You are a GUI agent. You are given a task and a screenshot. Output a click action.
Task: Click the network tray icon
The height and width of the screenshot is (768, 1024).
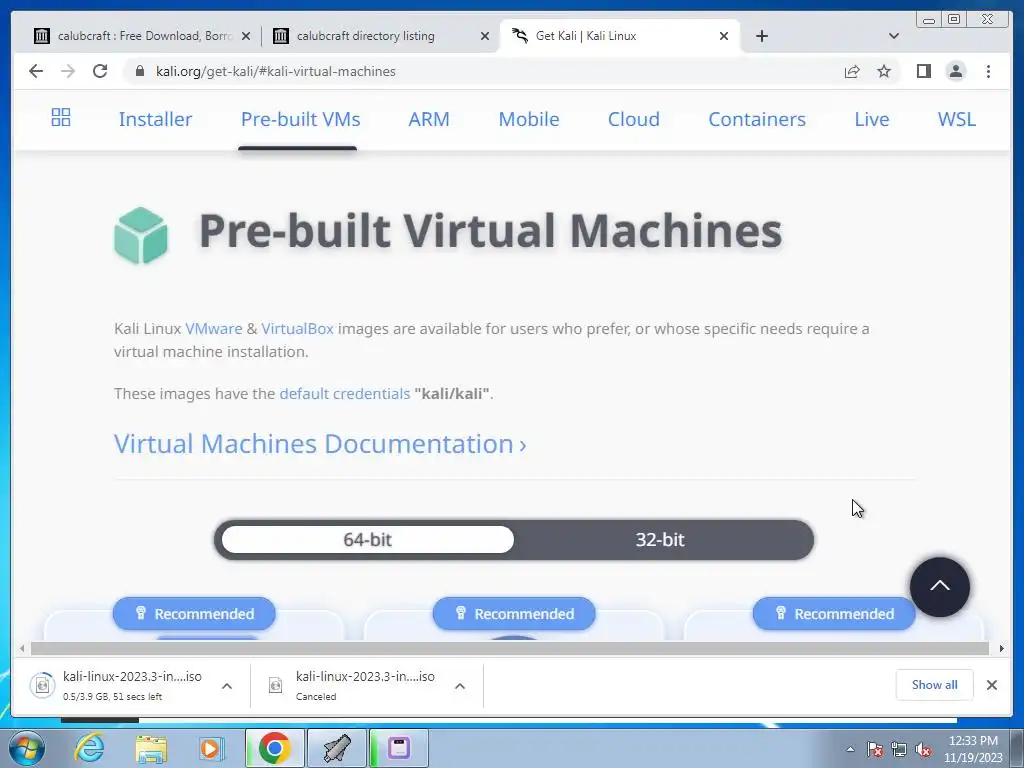click(x=899, y=749)
